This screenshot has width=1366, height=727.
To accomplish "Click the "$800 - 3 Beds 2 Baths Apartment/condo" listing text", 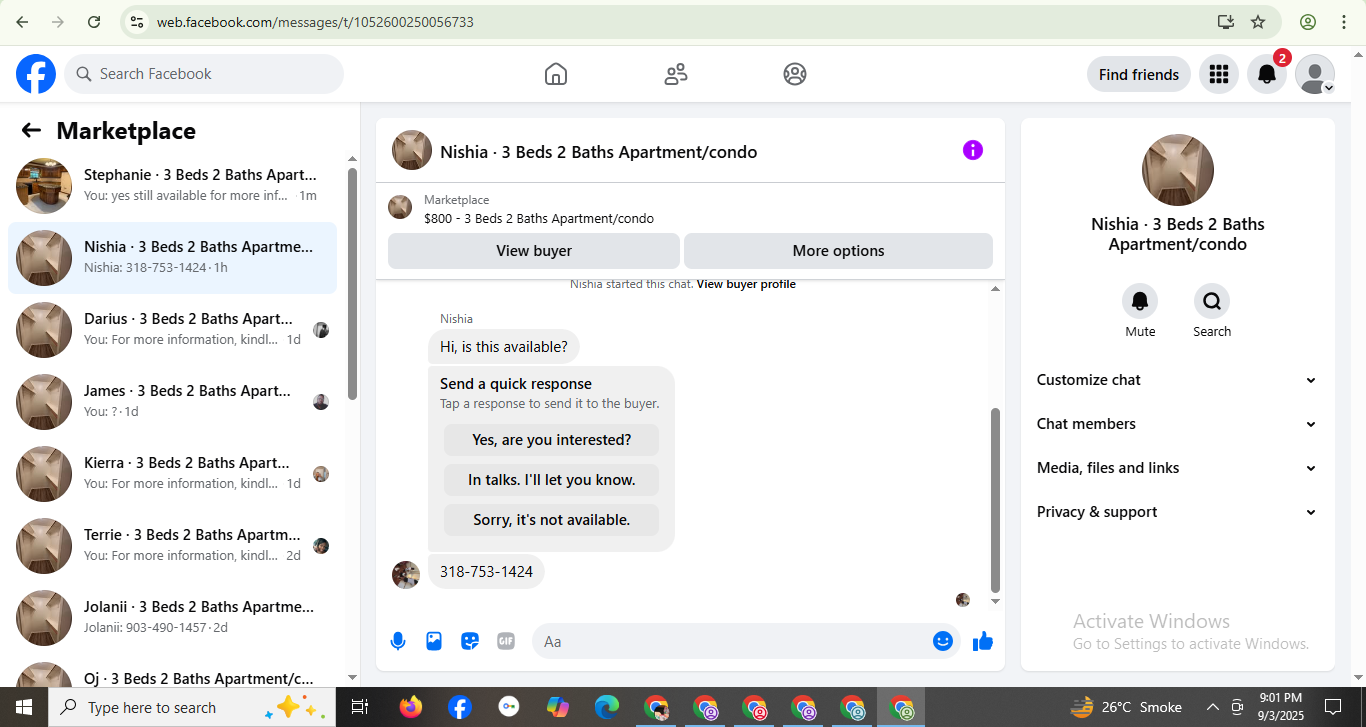I will tap(539, 219).
